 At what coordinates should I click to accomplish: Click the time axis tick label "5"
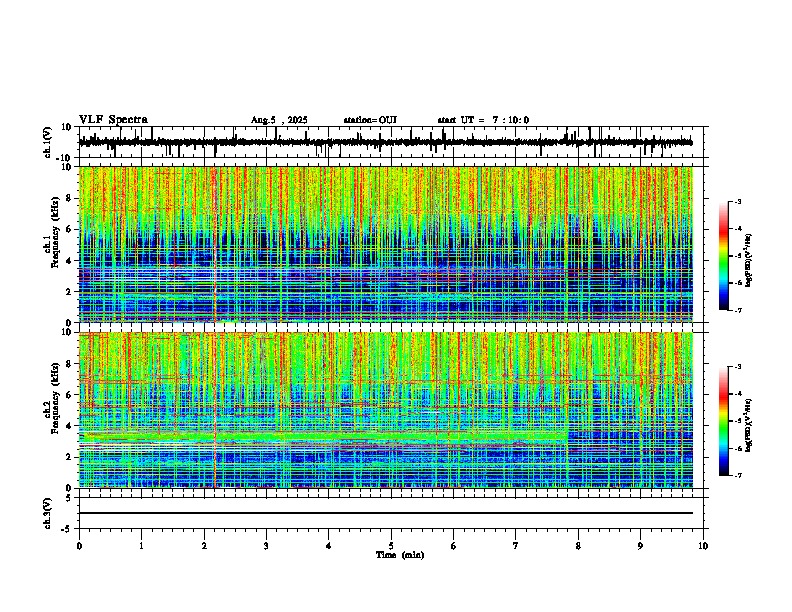(x=391, y=546)
